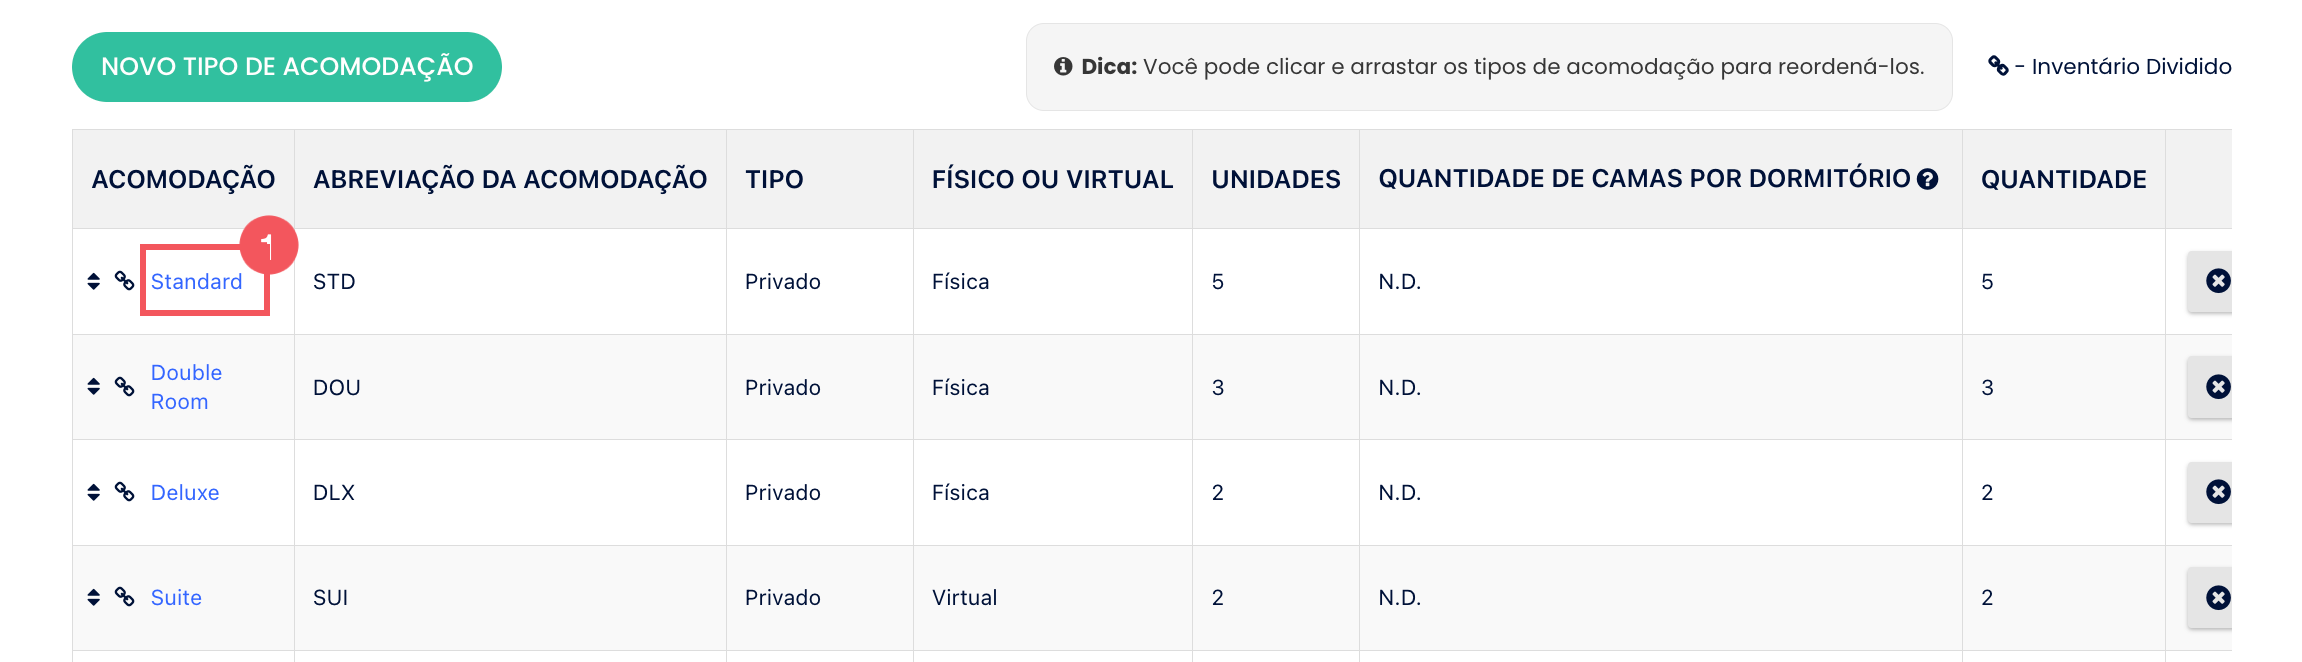Screen dimensions: 2302x662
Task: Click the Inventário Dividido legend icon
Action: click(x=1998, y=66)
